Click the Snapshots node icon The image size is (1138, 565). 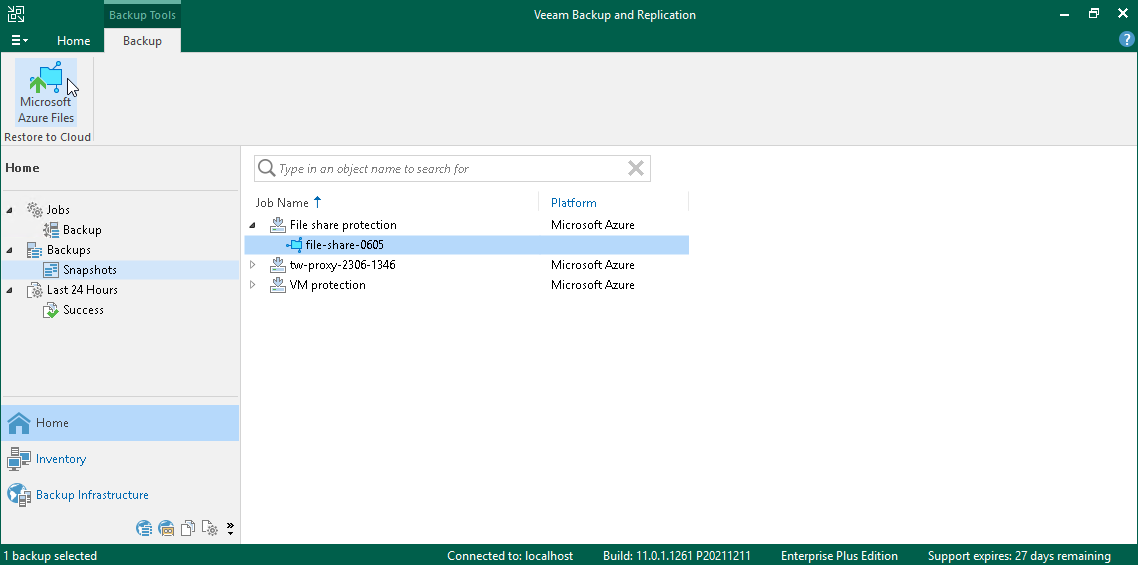tap(51, 269)
